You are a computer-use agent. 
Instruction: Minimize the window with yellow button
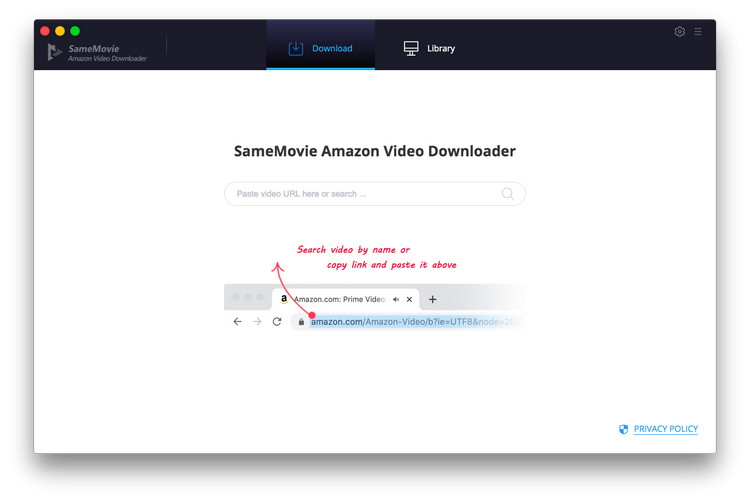click(60, 31)
